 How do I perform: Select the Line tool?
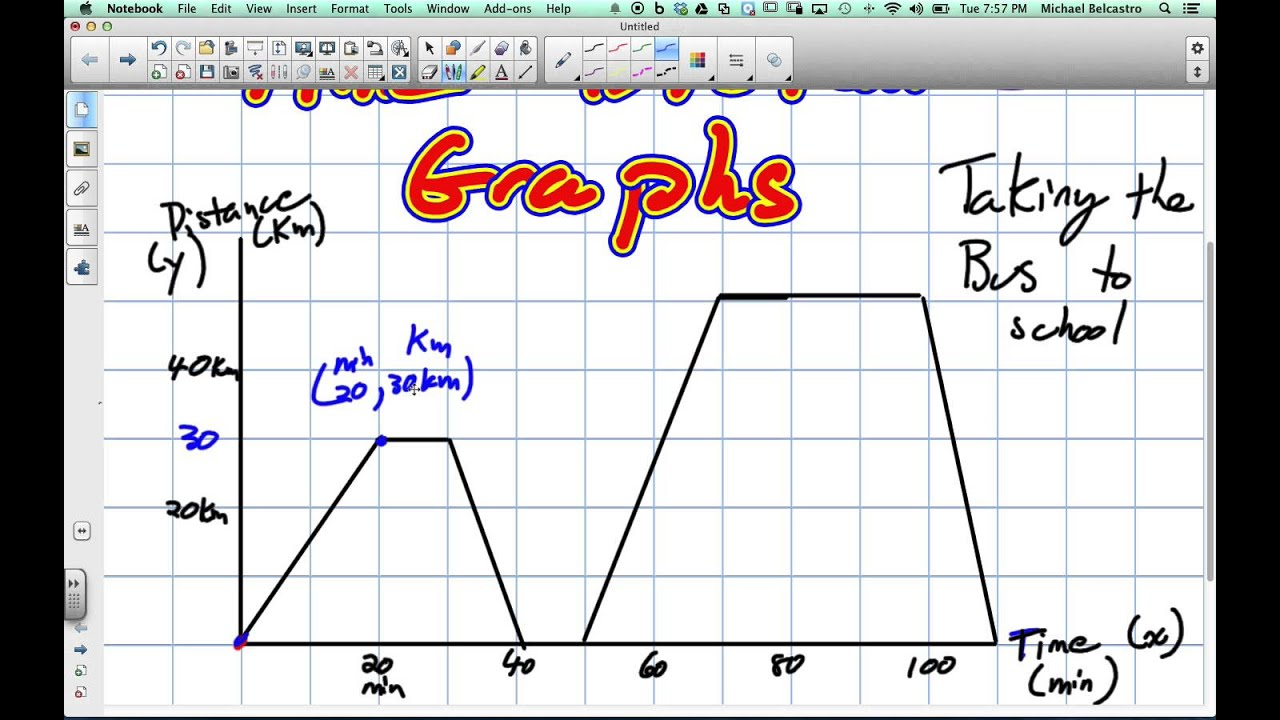point(526,72)
